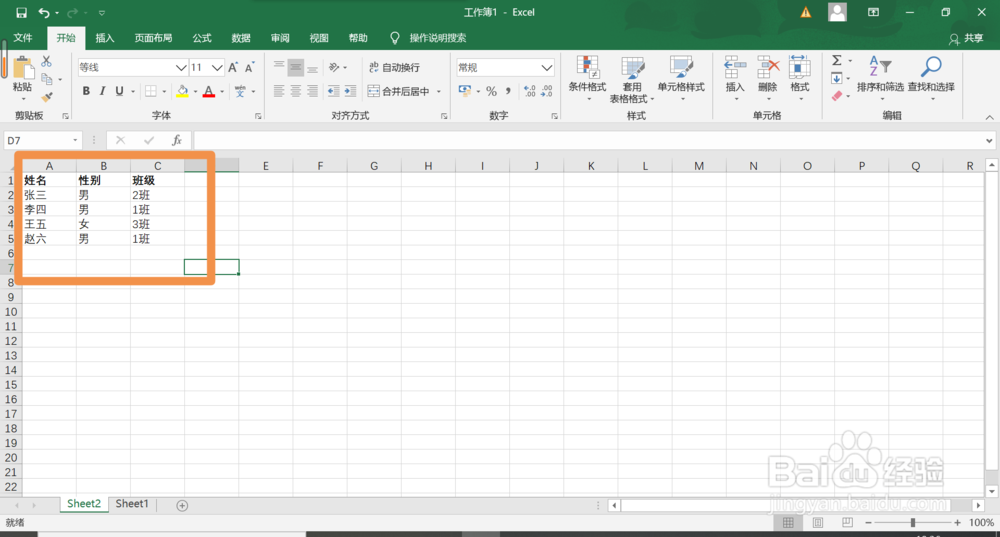The height and width of the screenshot is (537, 1000).
Task: Click the 共享 share button
Action: (x=966, y=38)
